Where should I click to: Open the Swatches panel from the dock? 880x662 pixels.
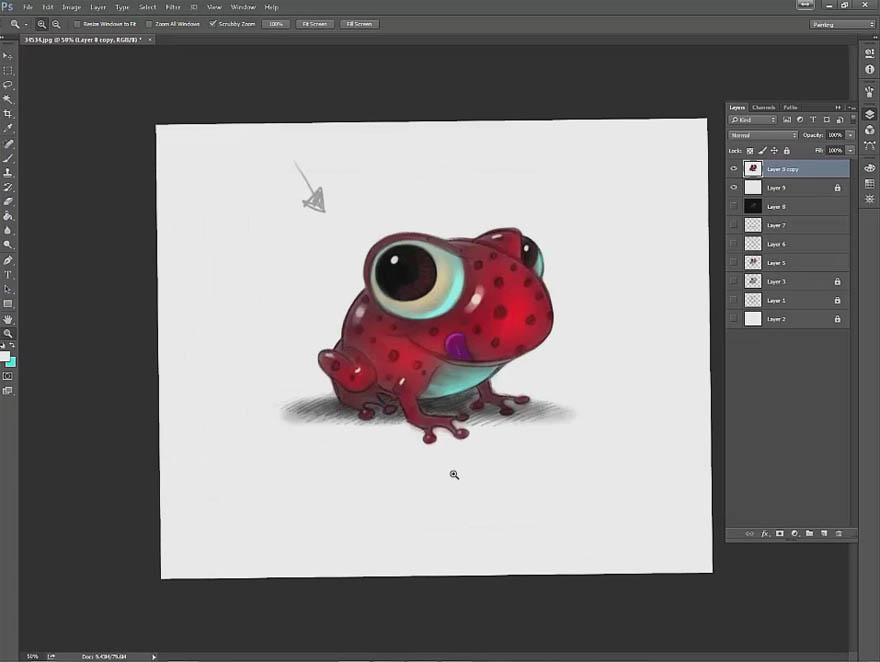(x=869, y=183)
